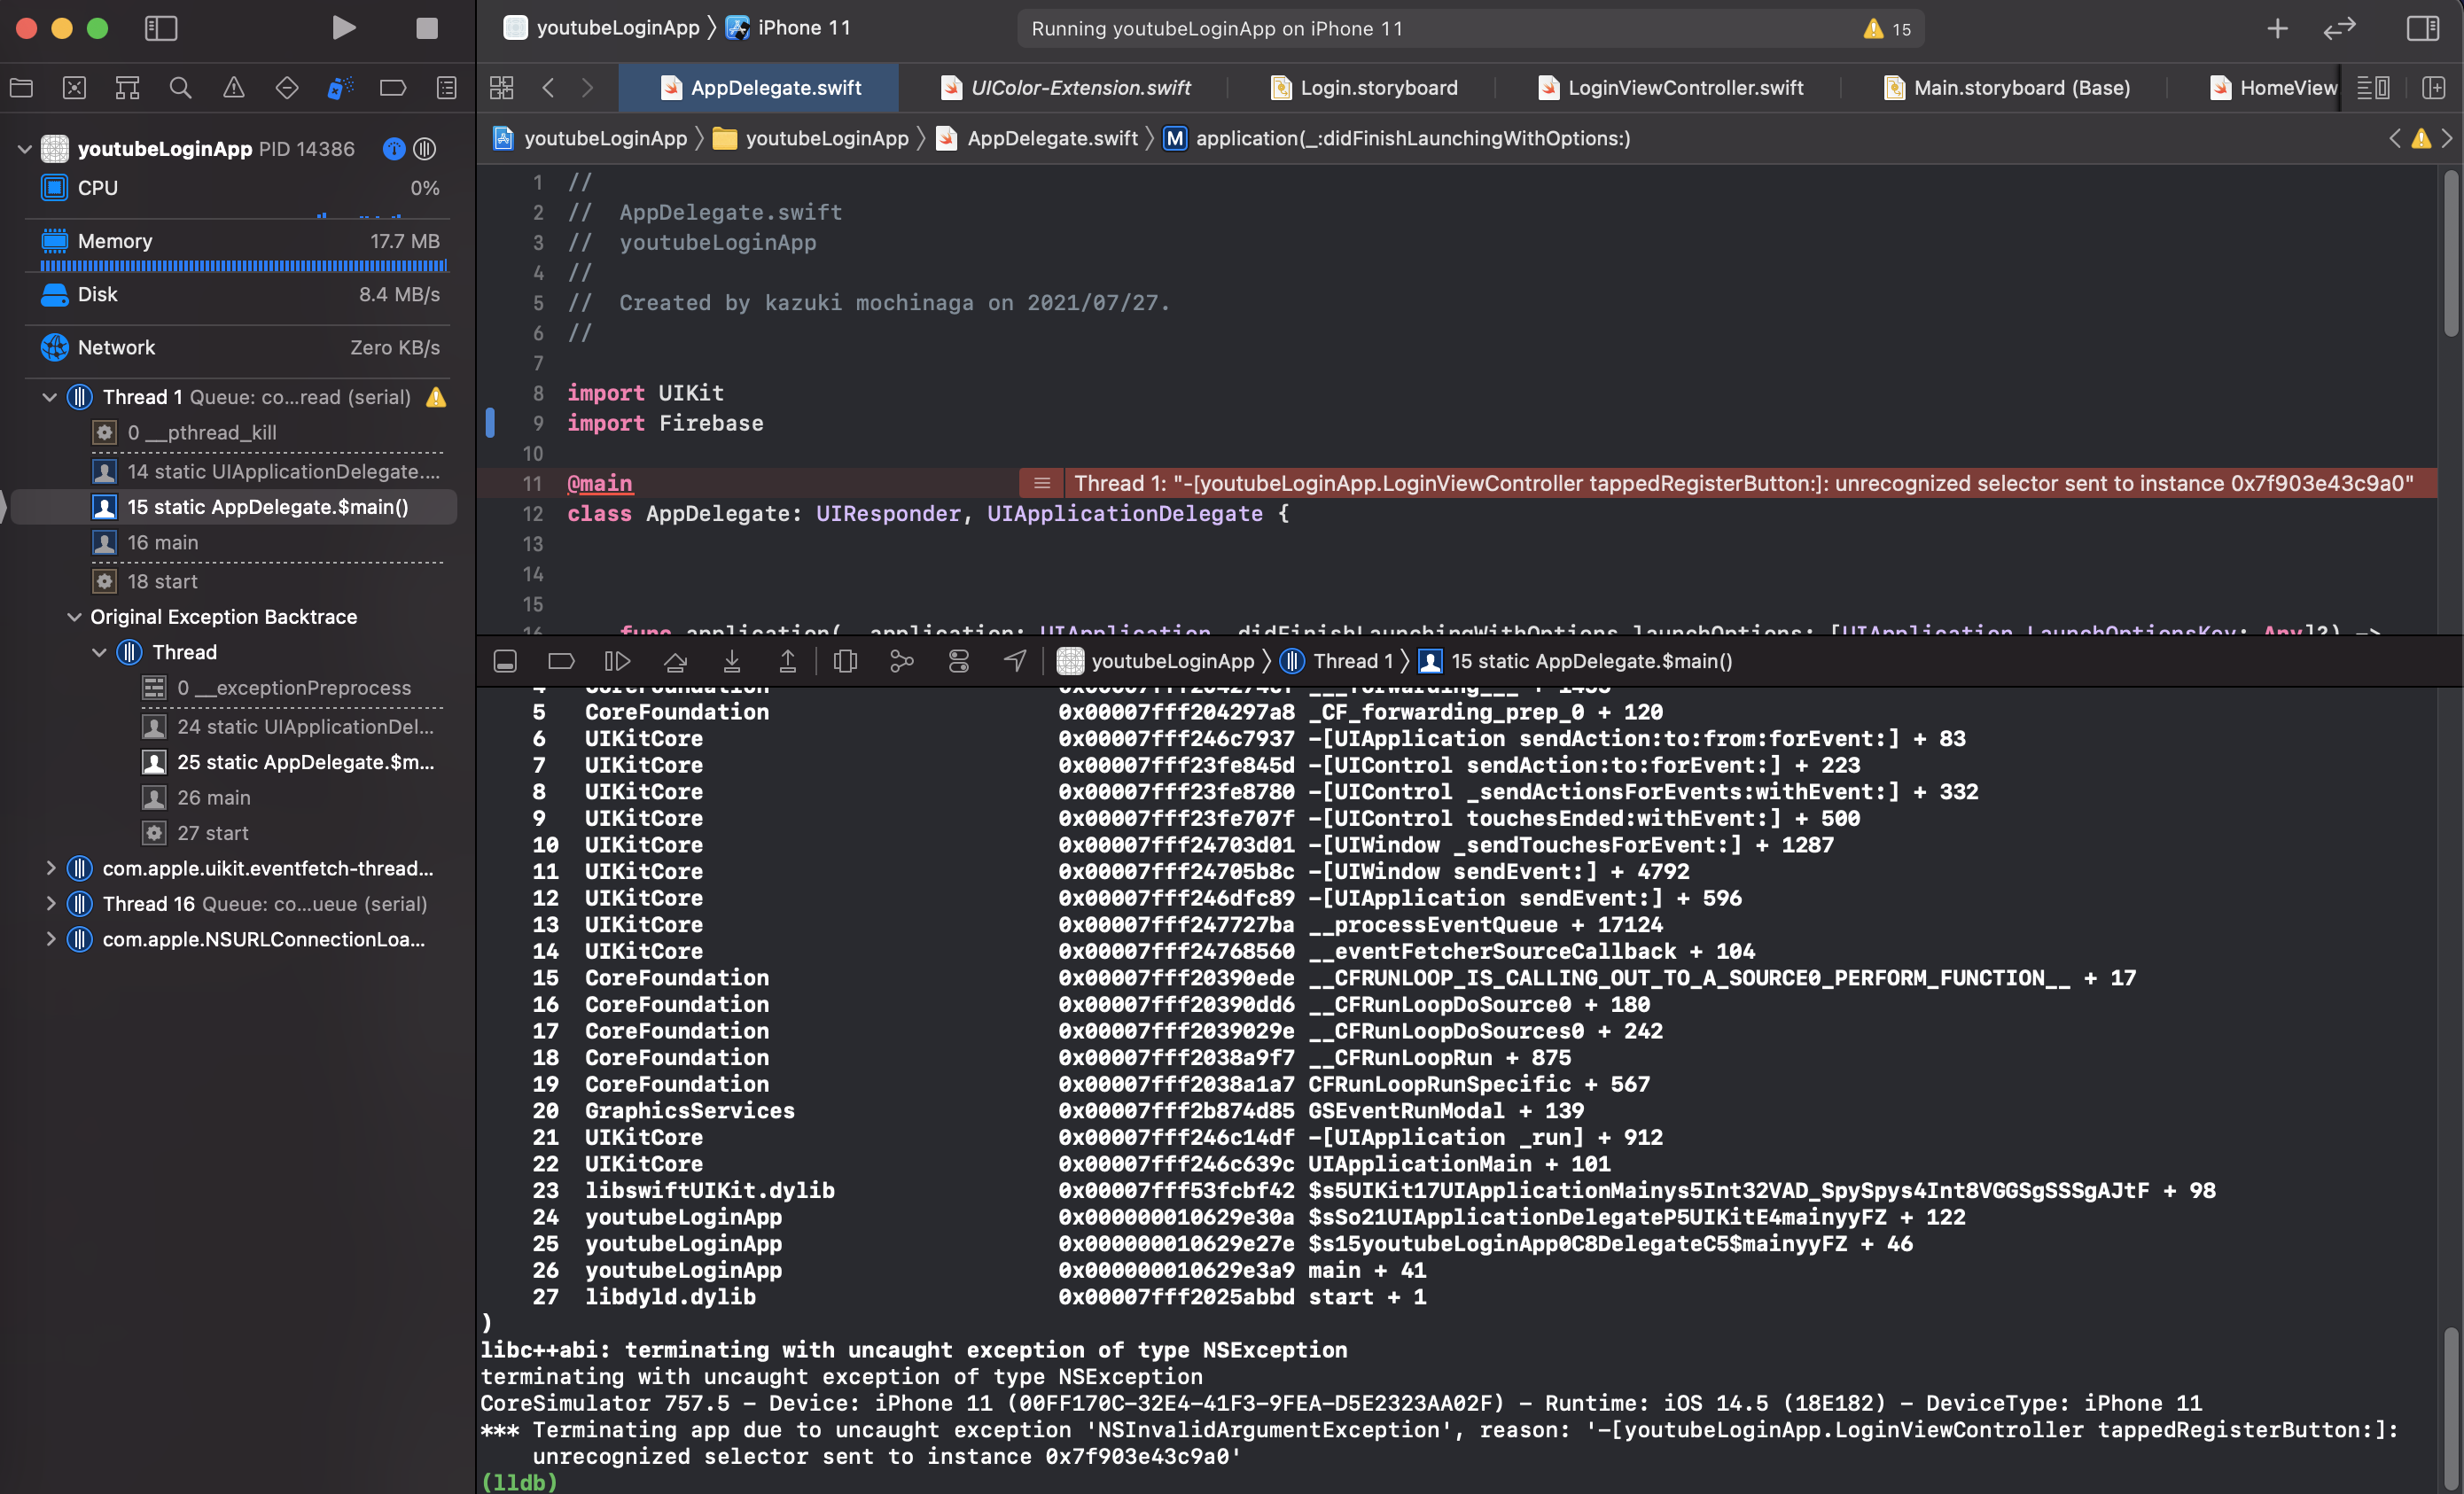2464x1494 pixels.
Task: Open the editor options lines icon
Action: (x=2373, y=88)
